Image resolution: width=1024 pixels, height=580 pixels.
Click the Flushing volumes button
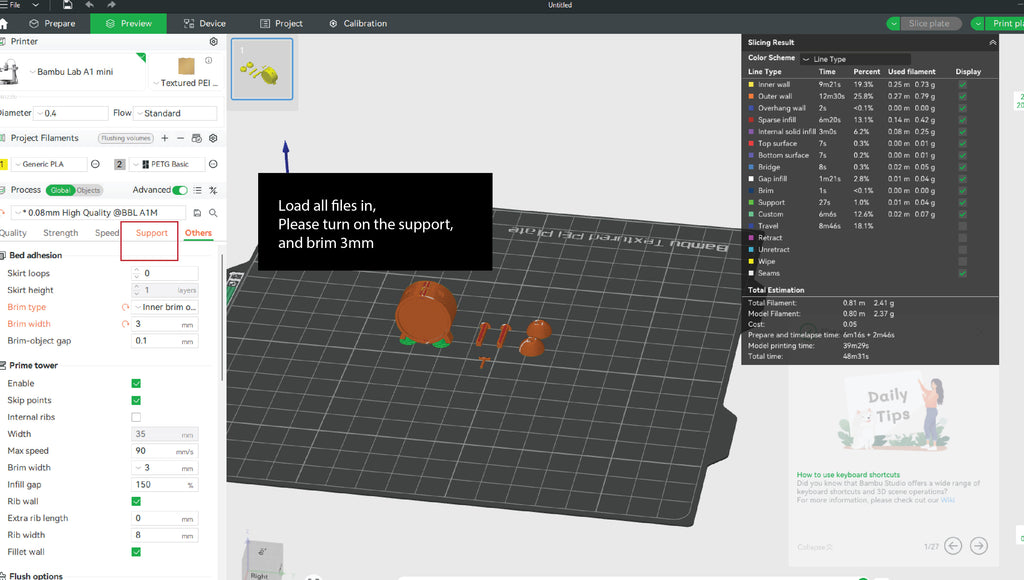(125, 138)
